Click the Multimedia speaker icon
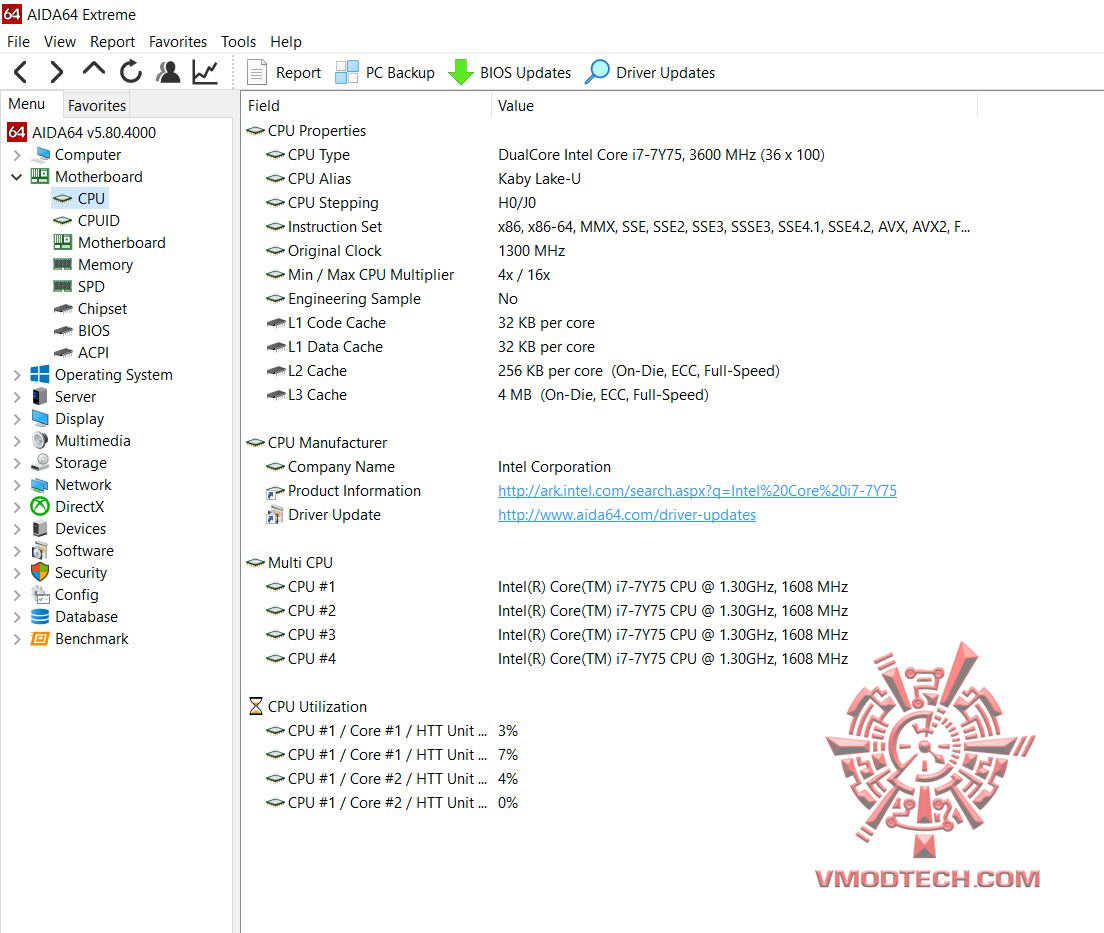Image resolution: width=1104 pixels, height=933 pixels. click(40, 440)
